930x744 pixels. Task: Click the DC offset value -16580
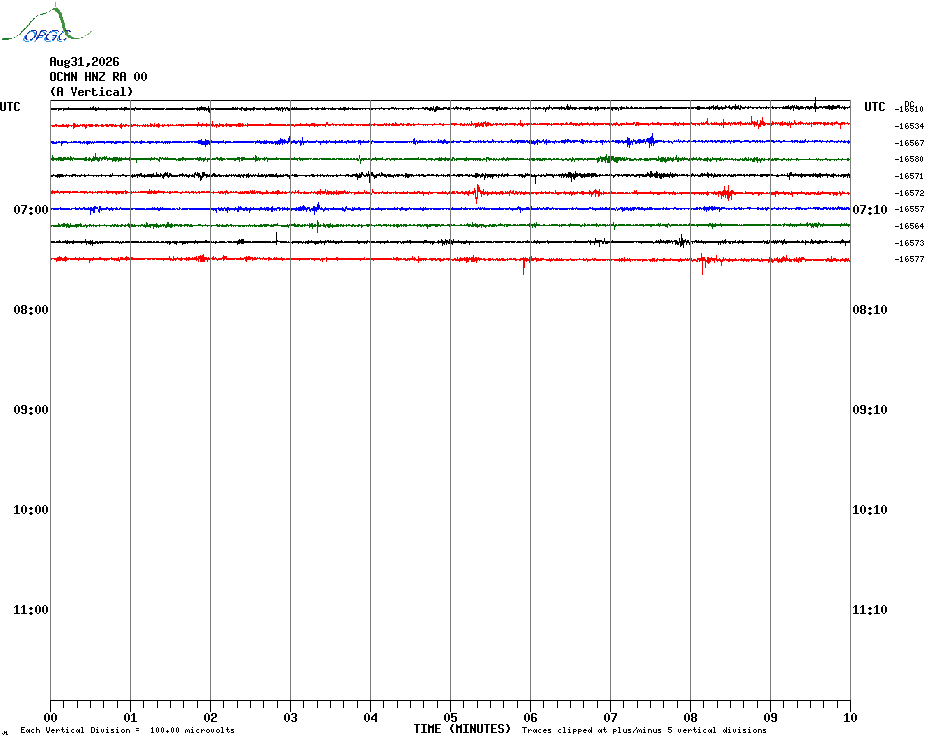tap(909, 160)
